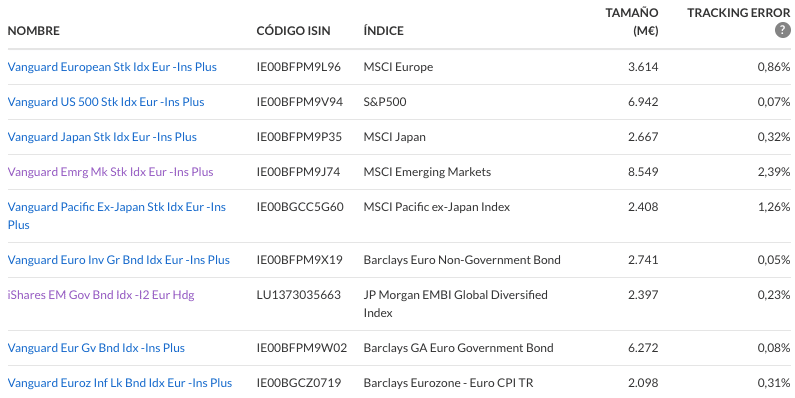Follow the Vanguard Japan Stk Idx link

[x=102, y=137]
